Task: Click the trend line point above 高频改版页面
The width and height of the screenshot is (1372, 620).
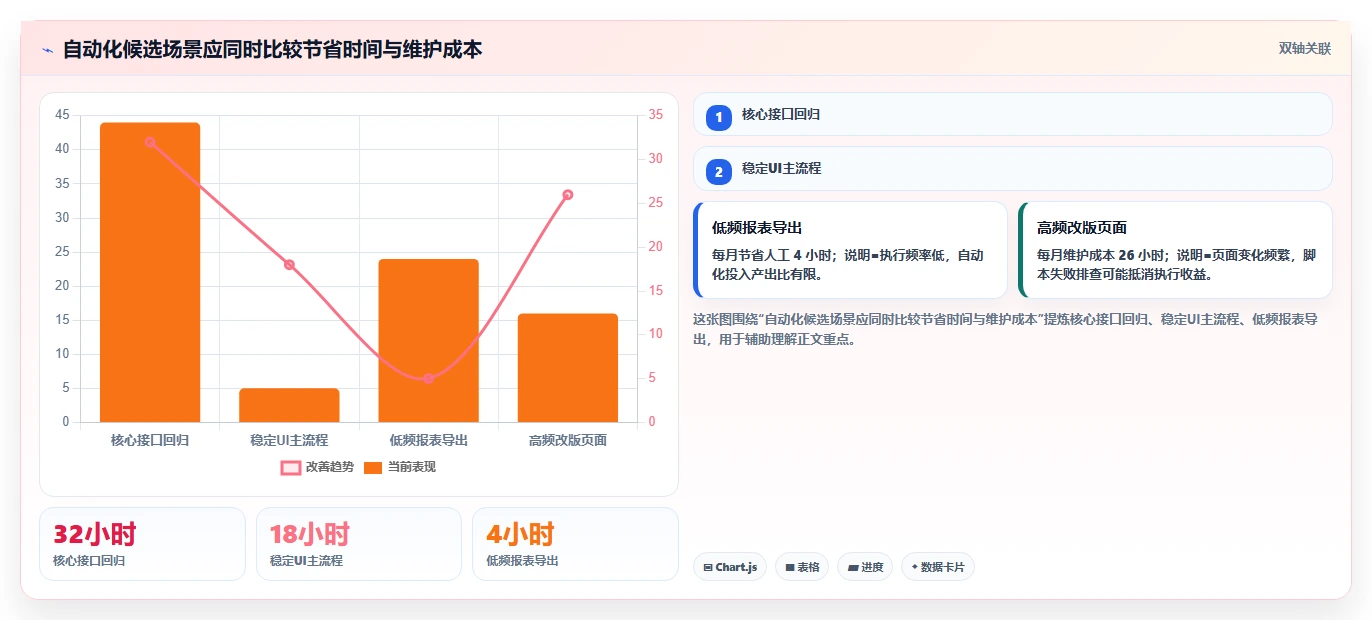Action: pyautogui.click(x=568, y=195)
